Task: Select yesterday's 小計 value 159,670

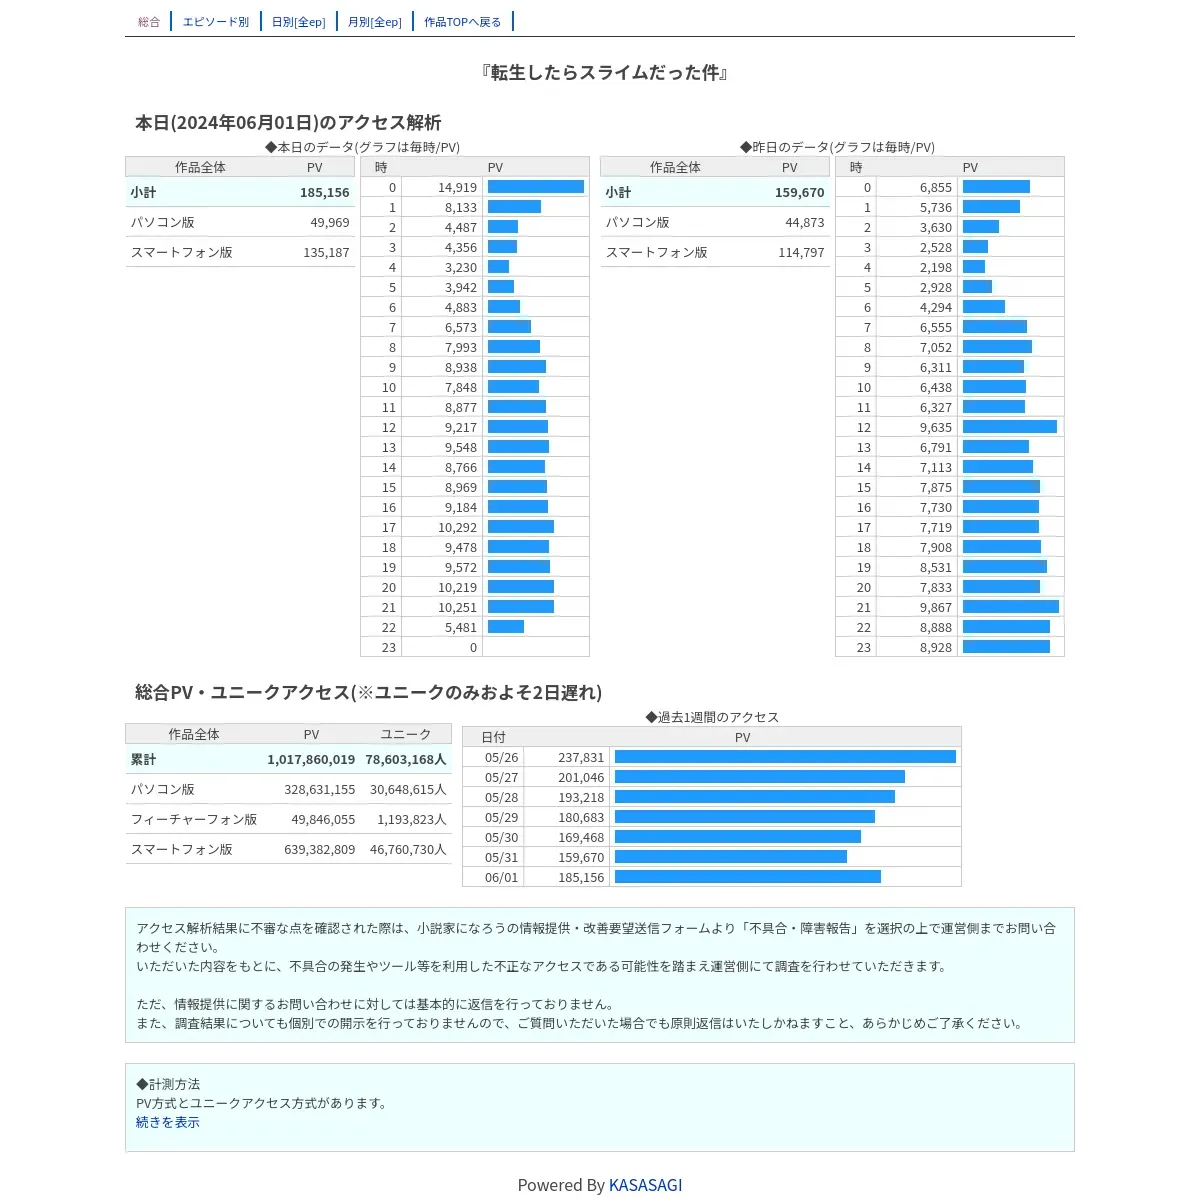Action: (800, 192)
